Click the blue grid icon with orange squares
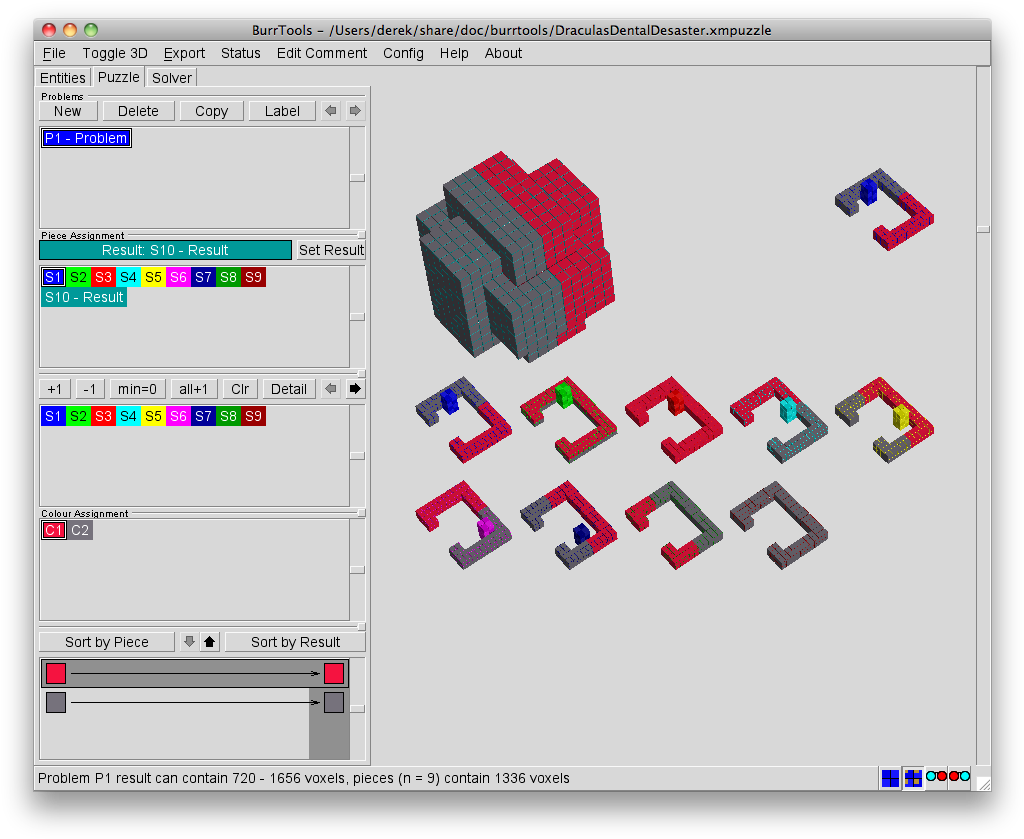This screenshot has height=839, width=1024. [913, 778]
